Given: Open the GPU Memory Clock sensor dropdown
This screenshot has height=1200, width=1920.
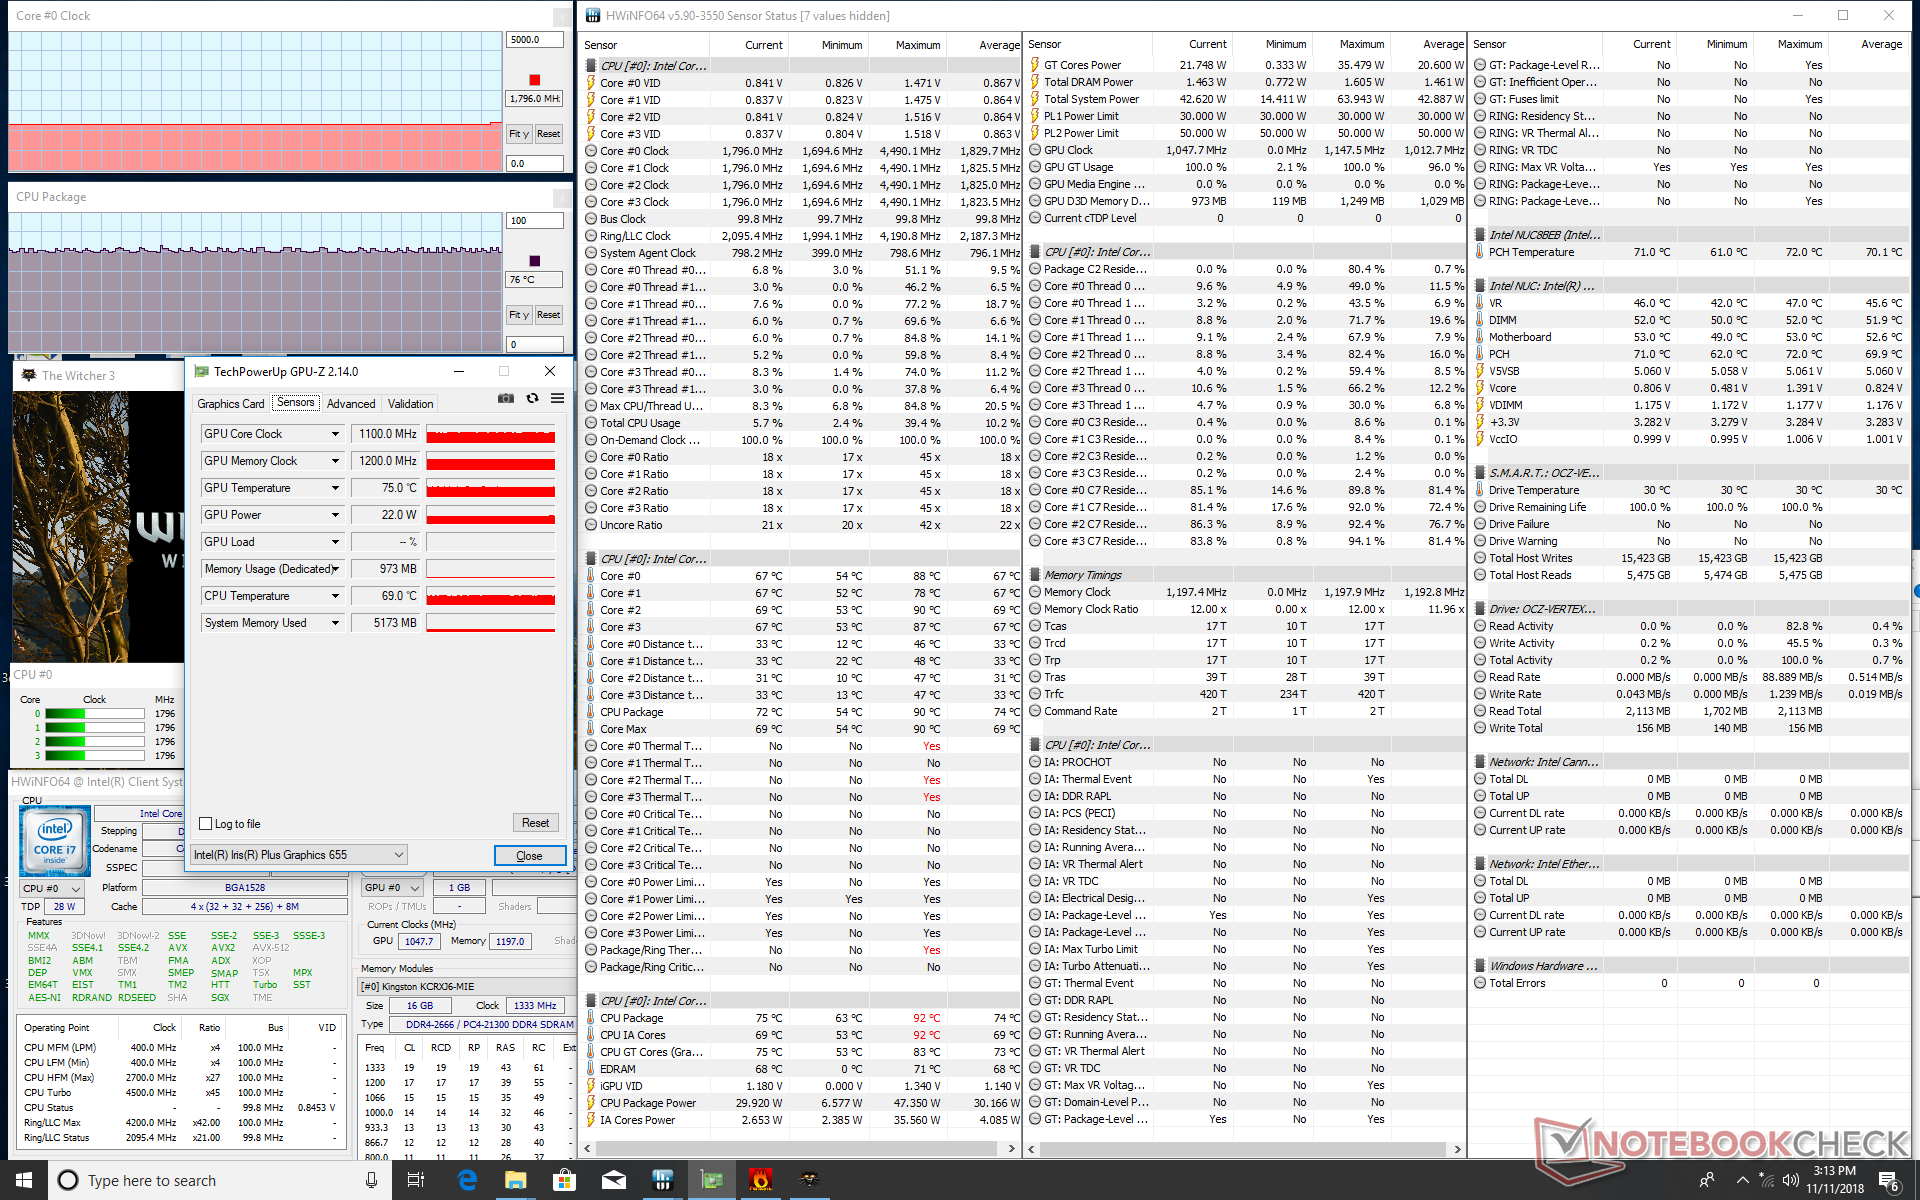Looking at the screenshot, I should point(335,461).
